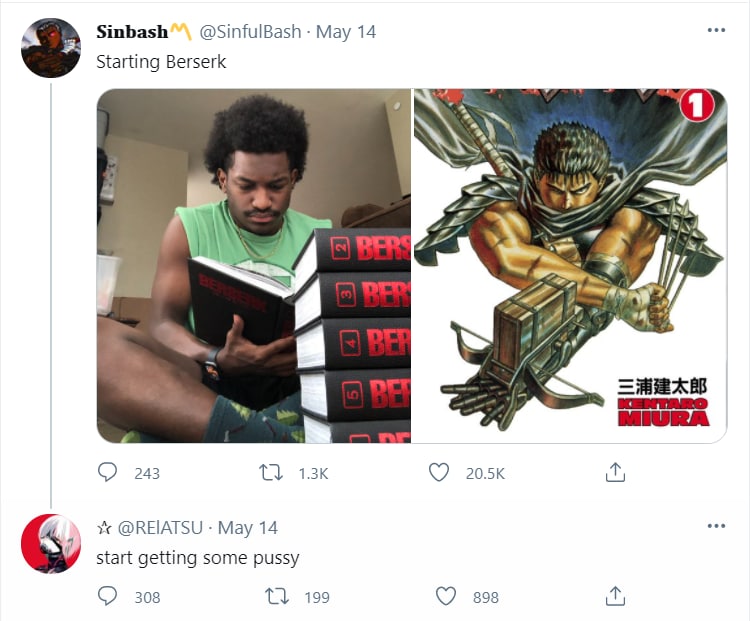Image resolution: width=750 pixels, height=621 pixels.
Task: Share the Starting Berserk tweet
Action: 615,472
